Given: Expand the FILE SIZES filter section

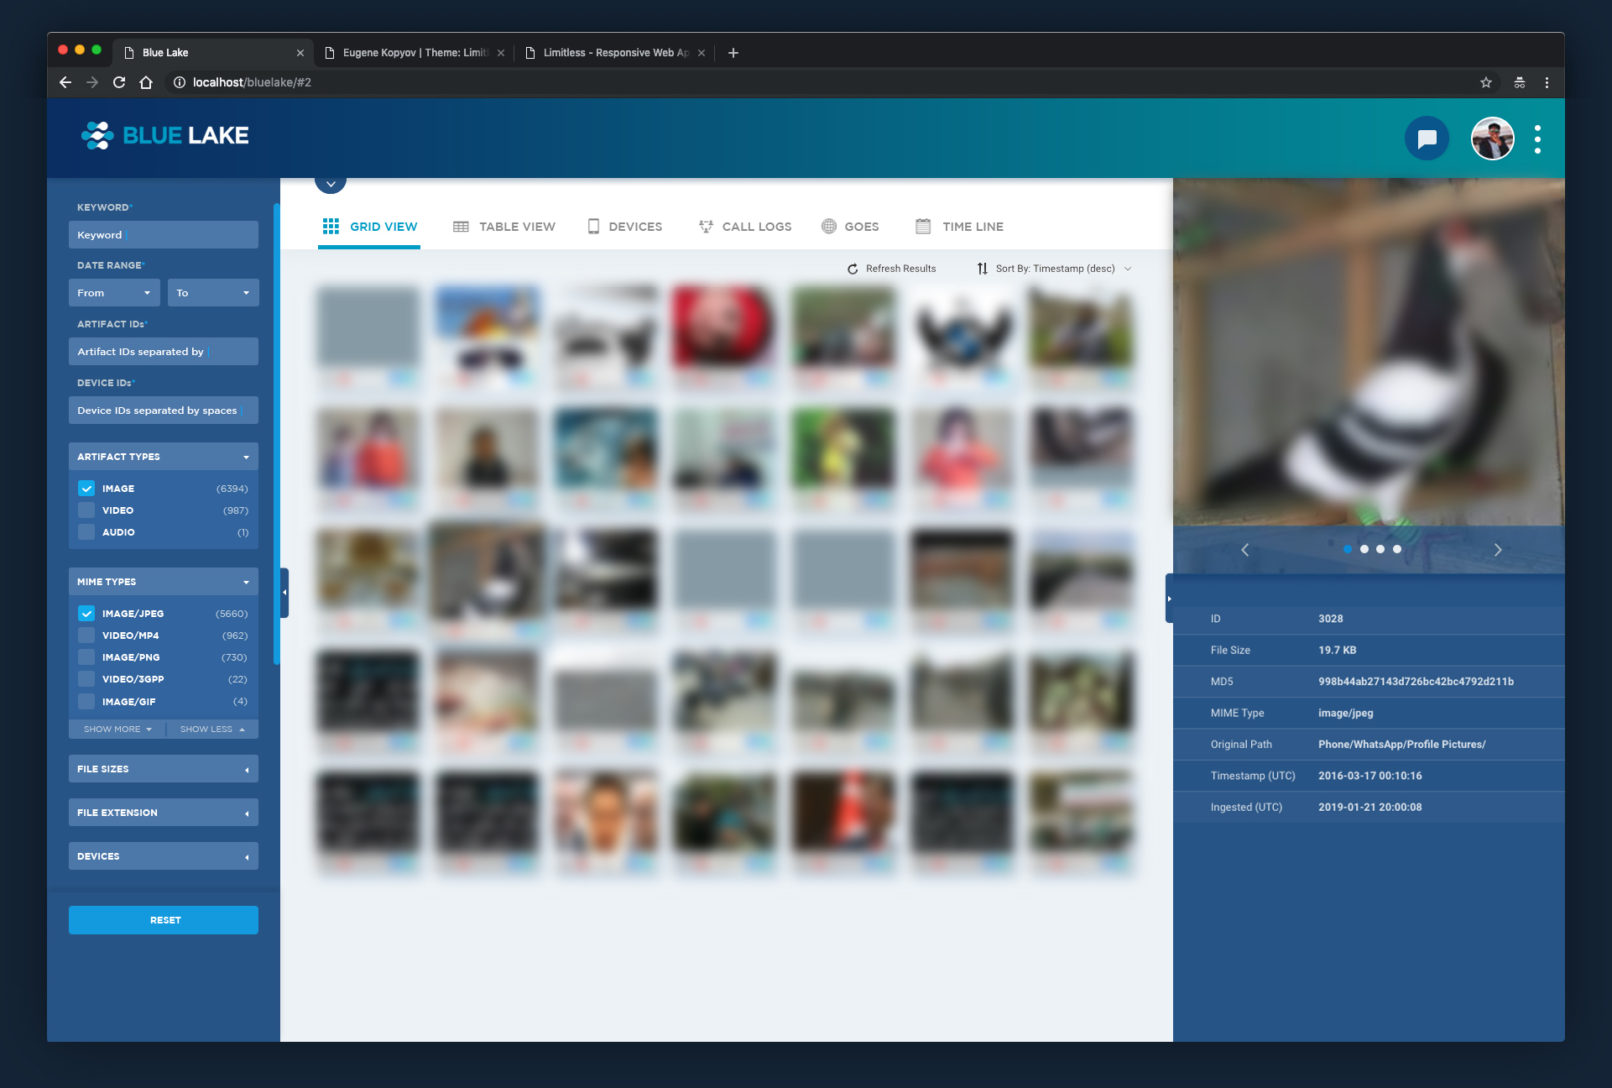Looking at the screenshot, I should [163, 769].
